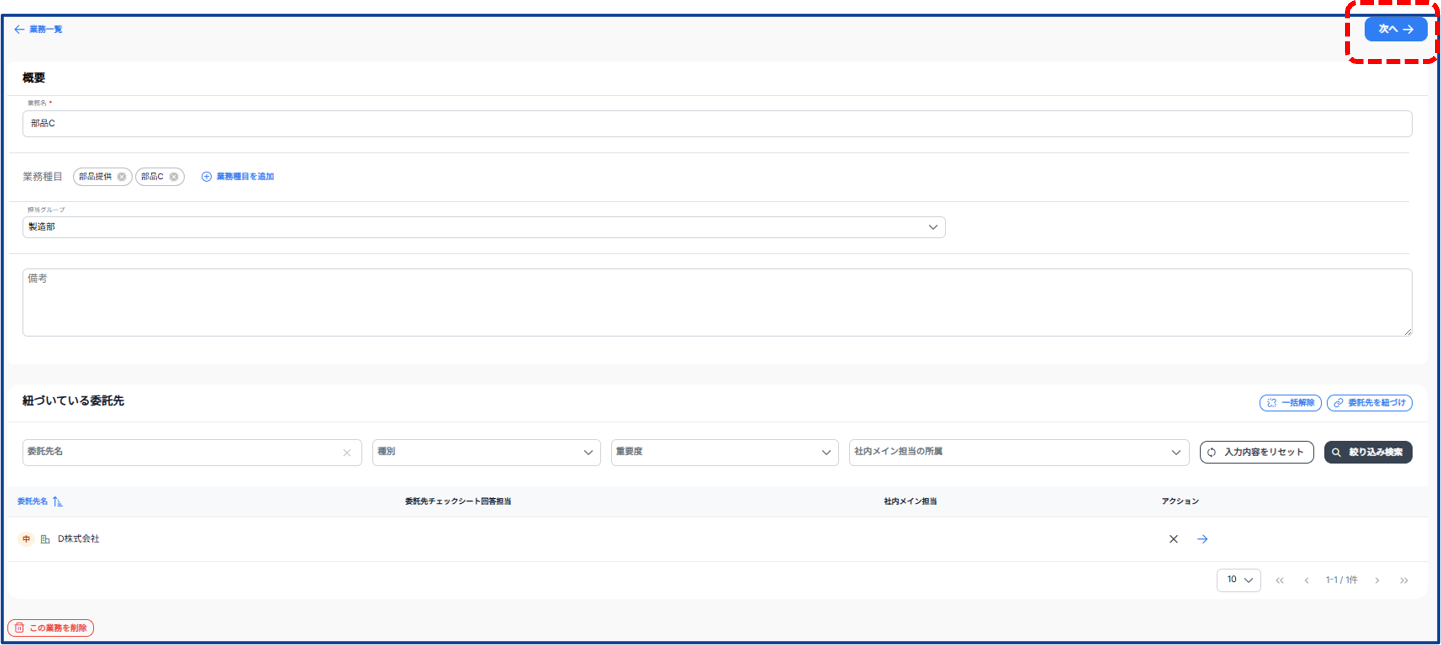Expand the 種別 dropdown

486,452
